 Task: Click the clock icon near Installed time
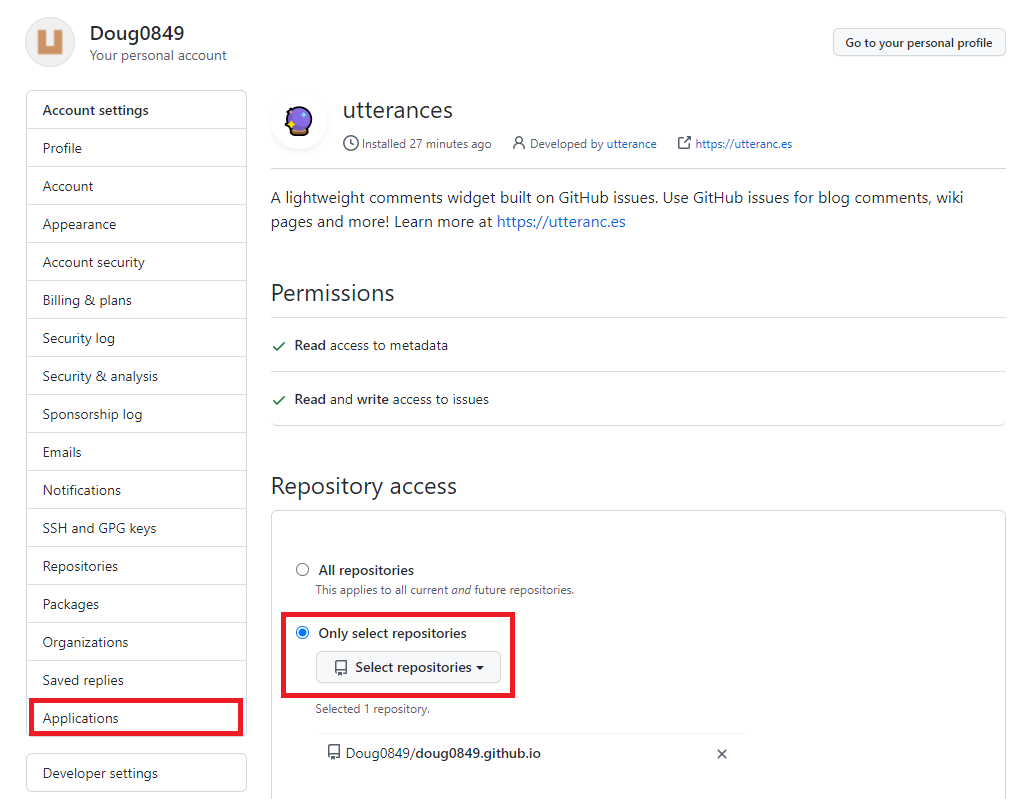point(350,143)
